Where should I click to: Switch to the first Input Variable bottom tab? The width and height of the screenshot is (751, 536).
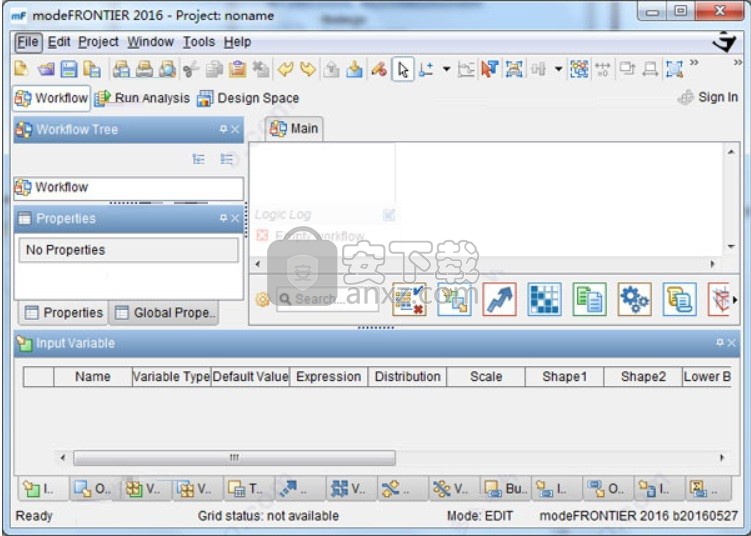coord(44,488)
